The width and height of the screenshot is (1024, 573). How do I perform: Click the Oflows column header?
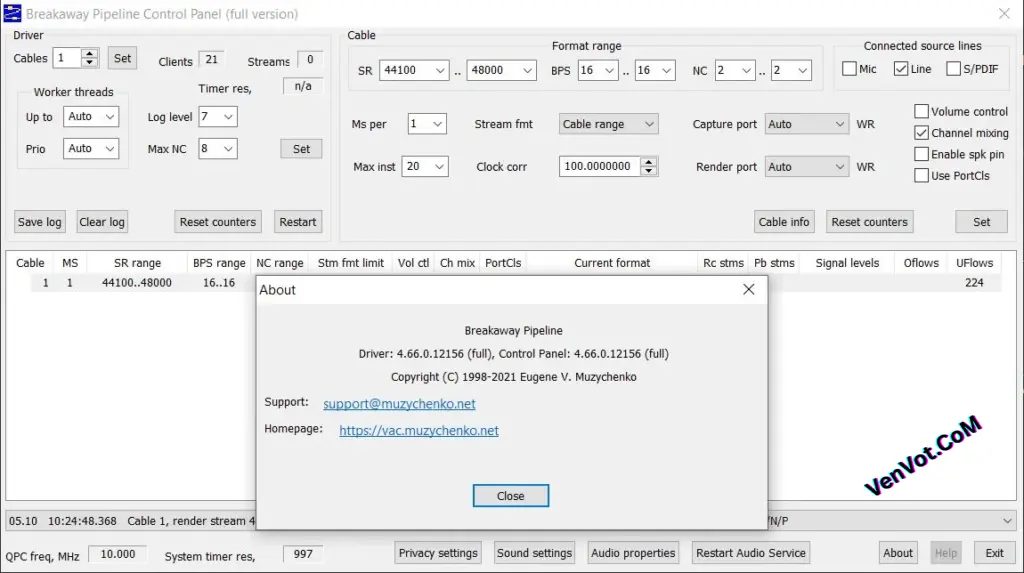tap(921, 263)
